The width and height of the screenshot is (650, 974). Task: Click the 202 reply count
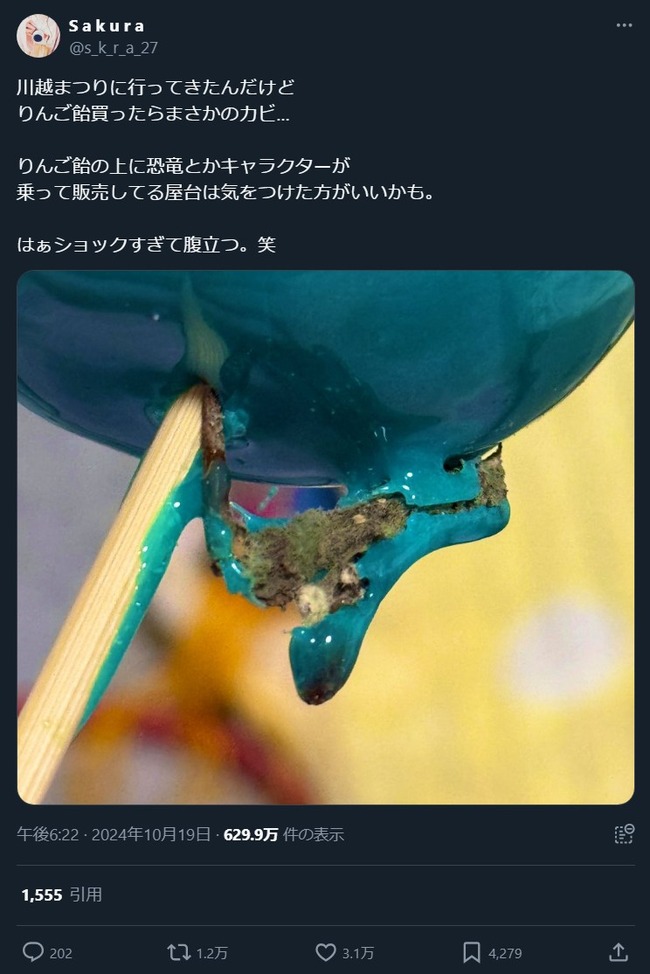[x=61, y=953]
